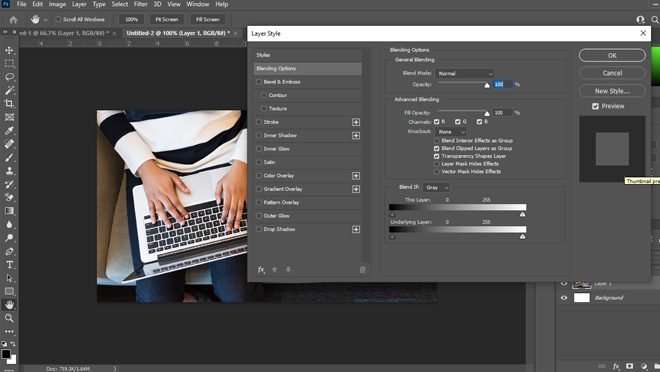Image resolution: width=660 pixels, height=372 pixels.
Task: Switch to the Untitled-2 document tab
Action: click(x=178, y=33)
